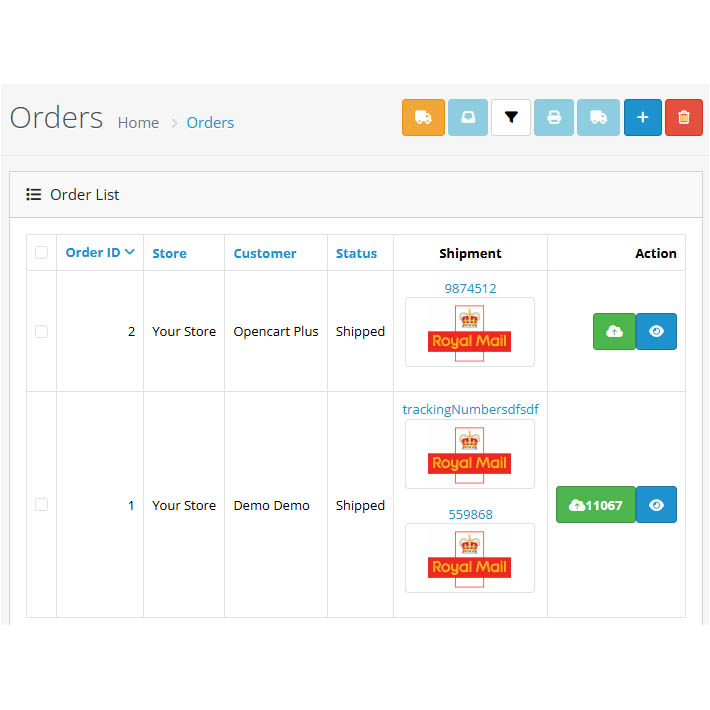
Task: Select the checkbox for order 1
Action: coord(41,504)
